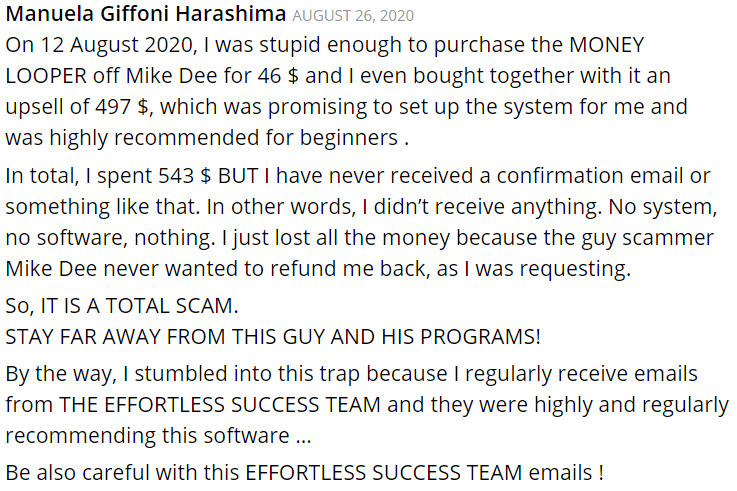The image size is (737, 491).
Task: Click the commenter name Manuela Giffoni Harashima
Action: pos(146,14)
